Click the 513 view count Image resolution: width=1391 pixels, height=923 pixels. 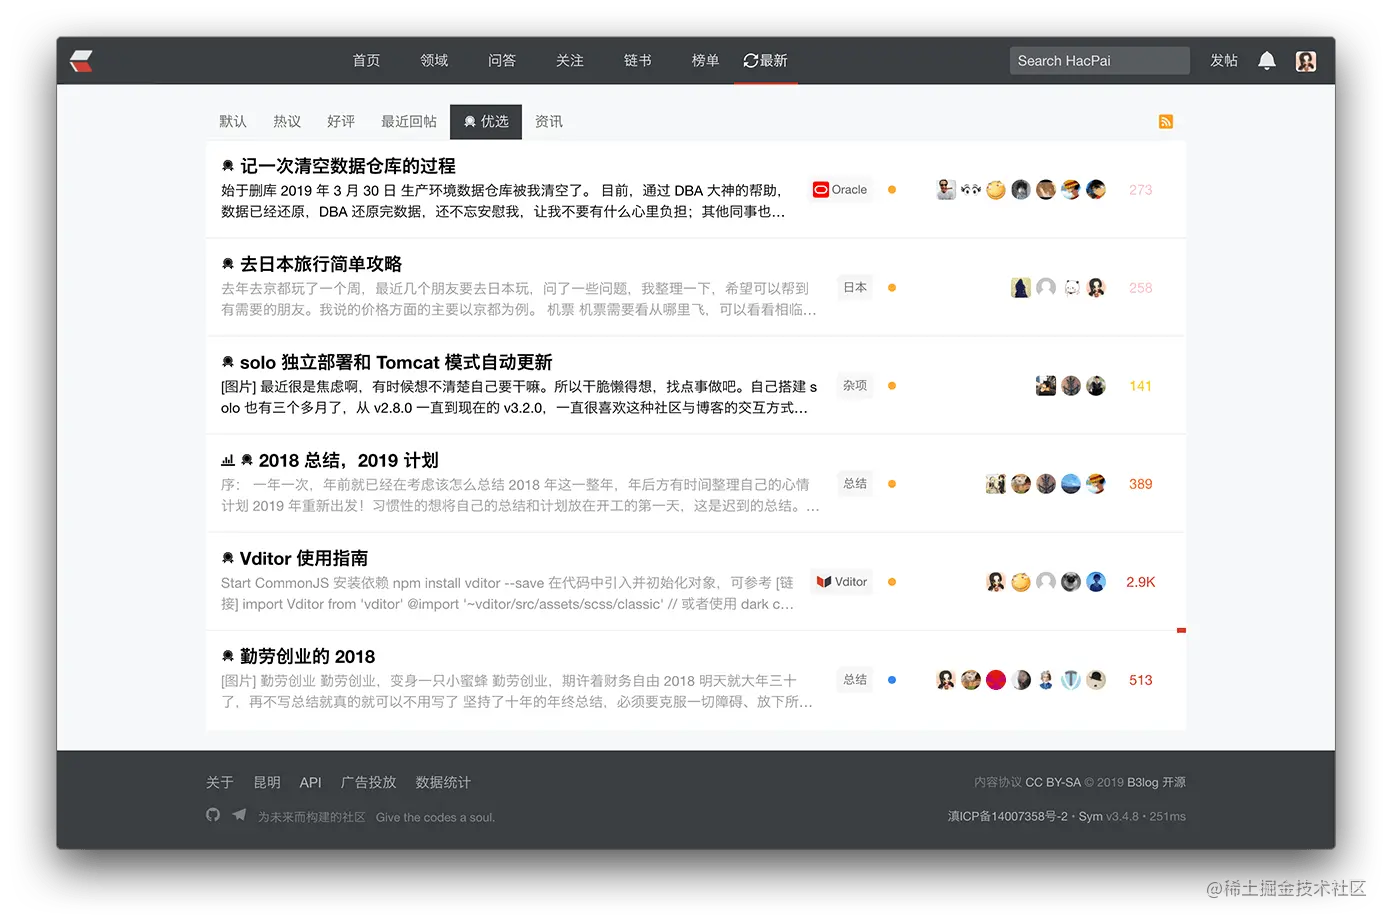(x=1140, y=680)
